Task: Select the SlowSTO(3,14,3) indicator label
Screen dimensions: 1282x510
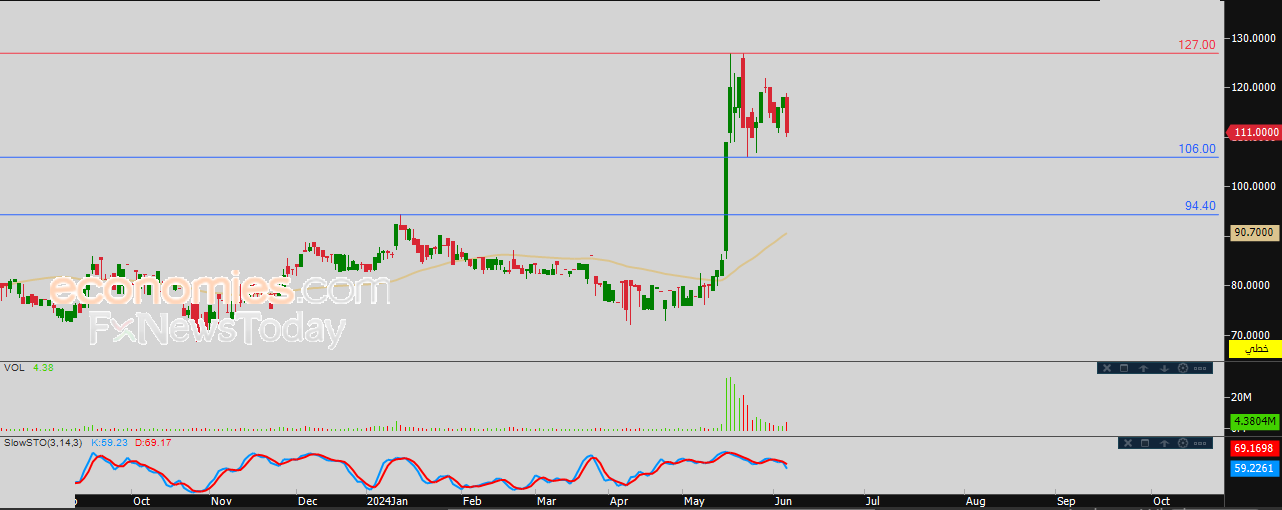Action: pos(42,441)
